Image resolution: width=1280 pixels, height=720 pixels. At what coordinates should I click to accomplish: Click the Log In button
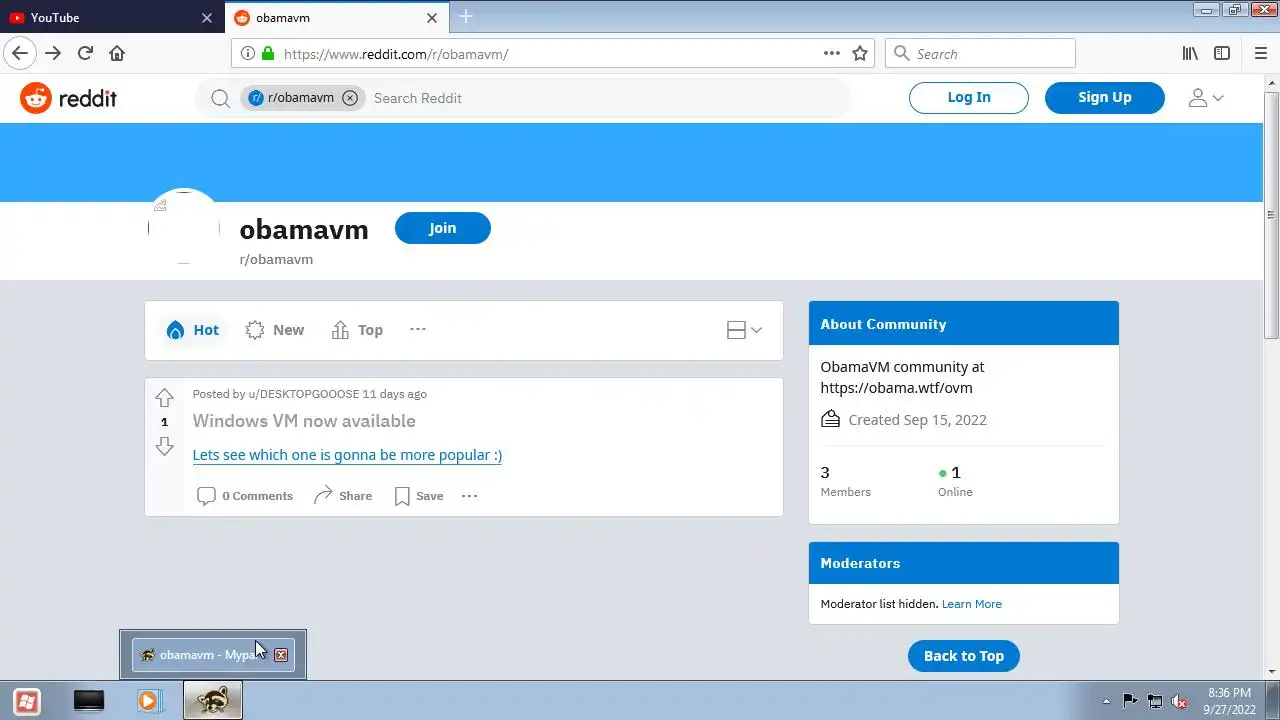point(968,98)
